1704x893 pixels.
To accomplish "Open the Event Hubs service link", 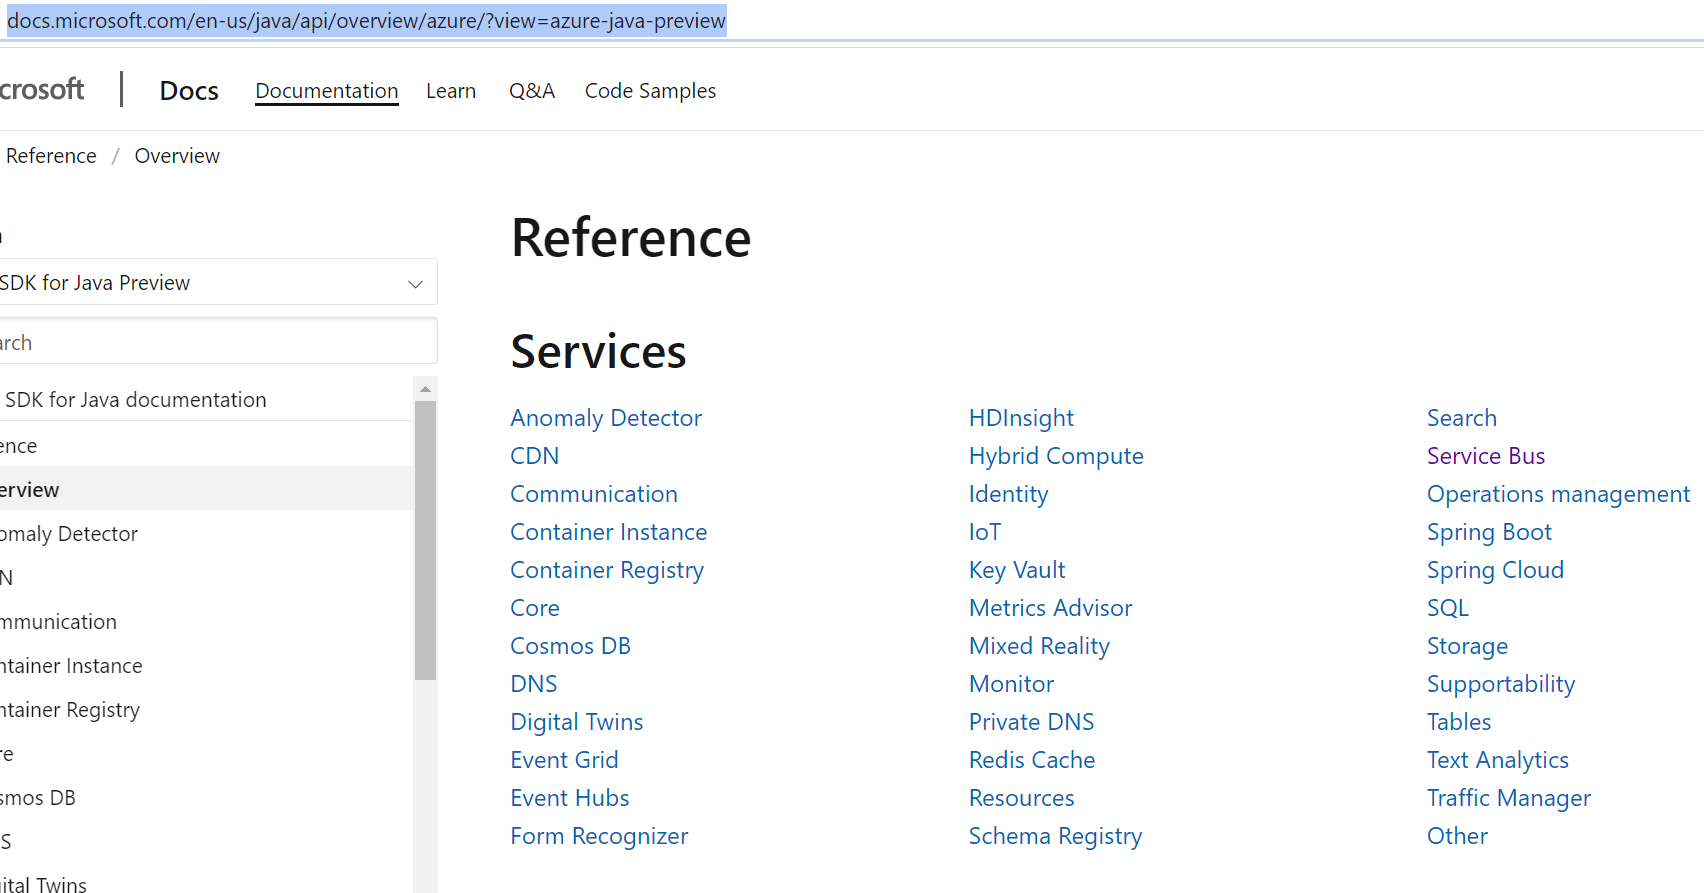I will point(570,798).
